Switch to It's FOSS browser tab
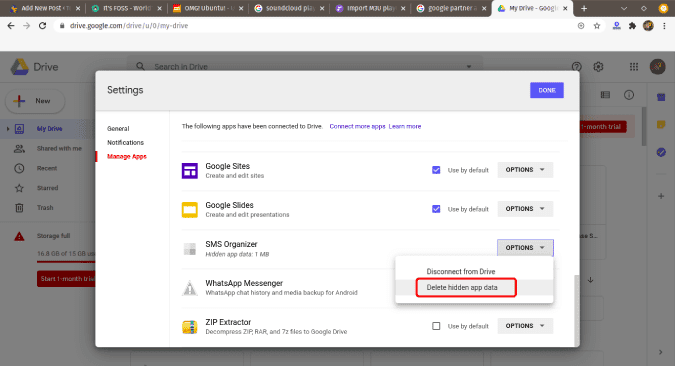675x366 pixels. click(x=126, y=8)
